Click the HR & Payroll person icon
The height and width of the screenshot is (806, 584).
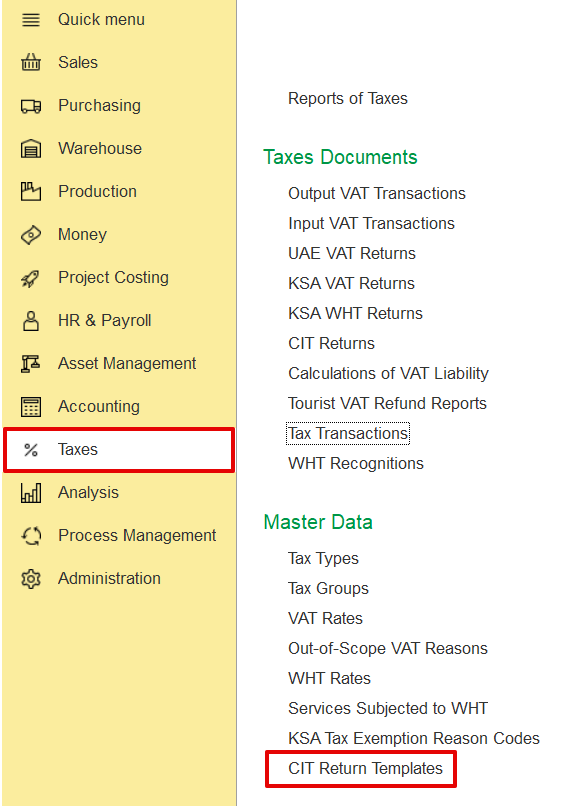[x=31, y=321]
